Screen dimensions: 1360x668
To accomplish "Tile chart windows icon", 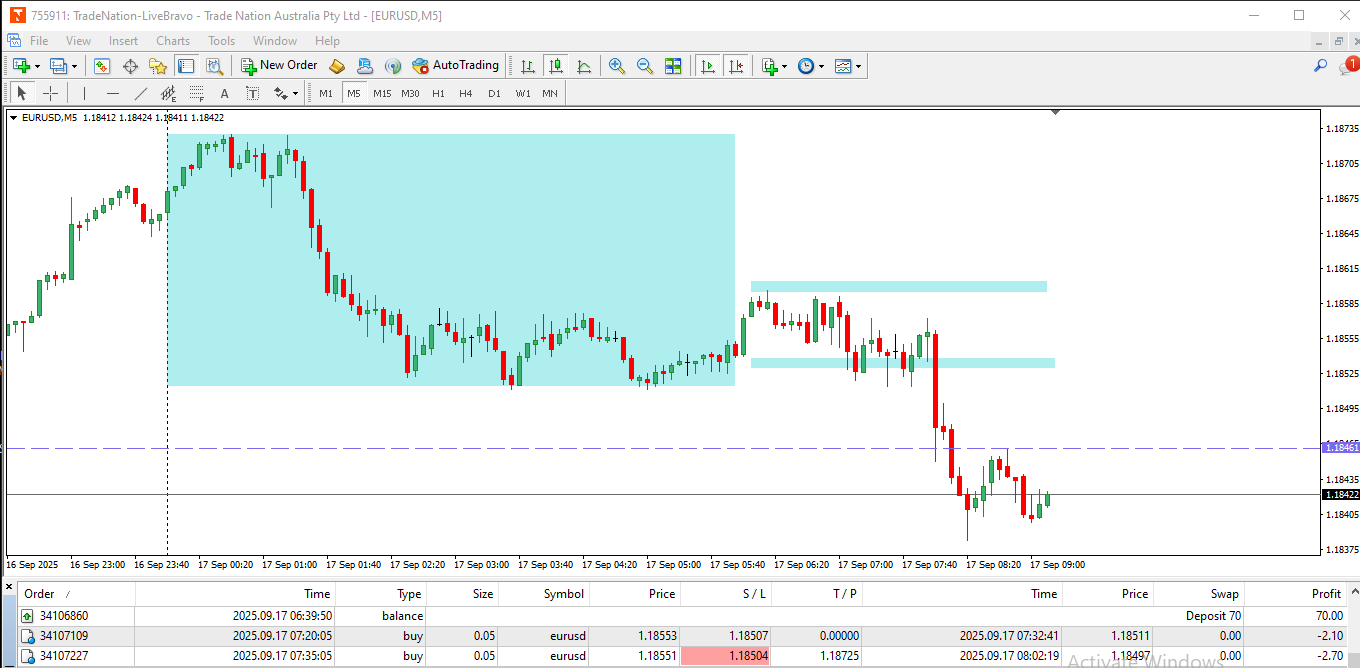I will click(673, 66).
